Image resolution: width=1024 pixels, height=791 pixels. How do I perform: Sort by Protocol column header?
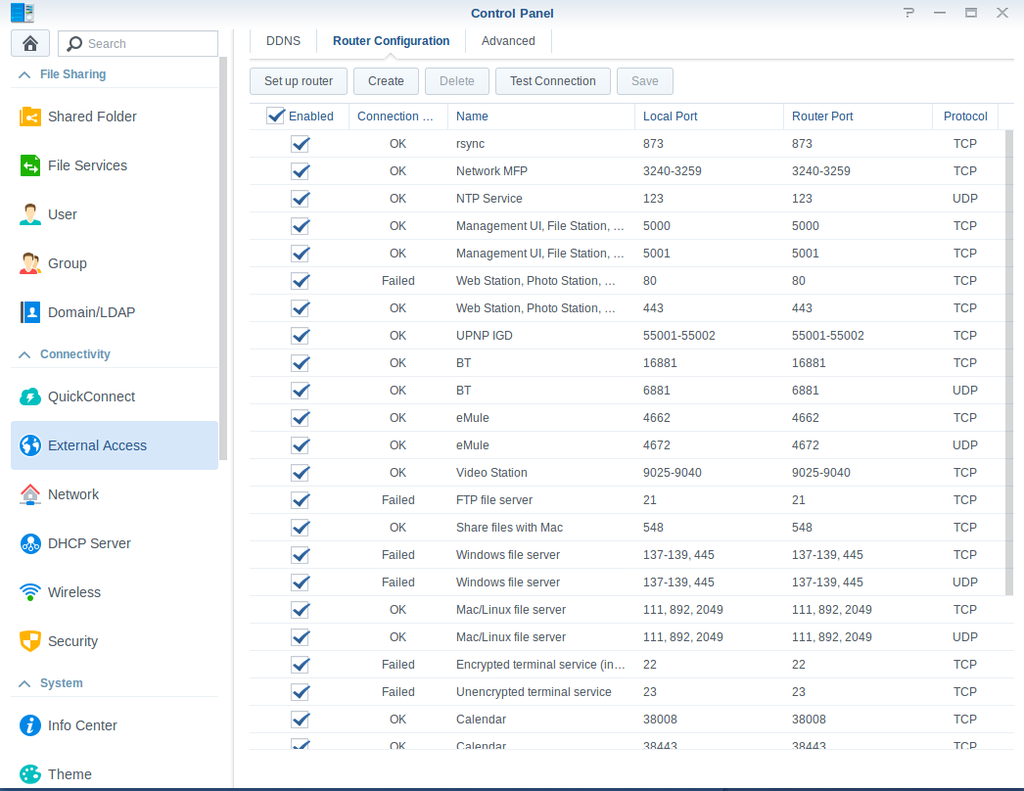[965, 116]
